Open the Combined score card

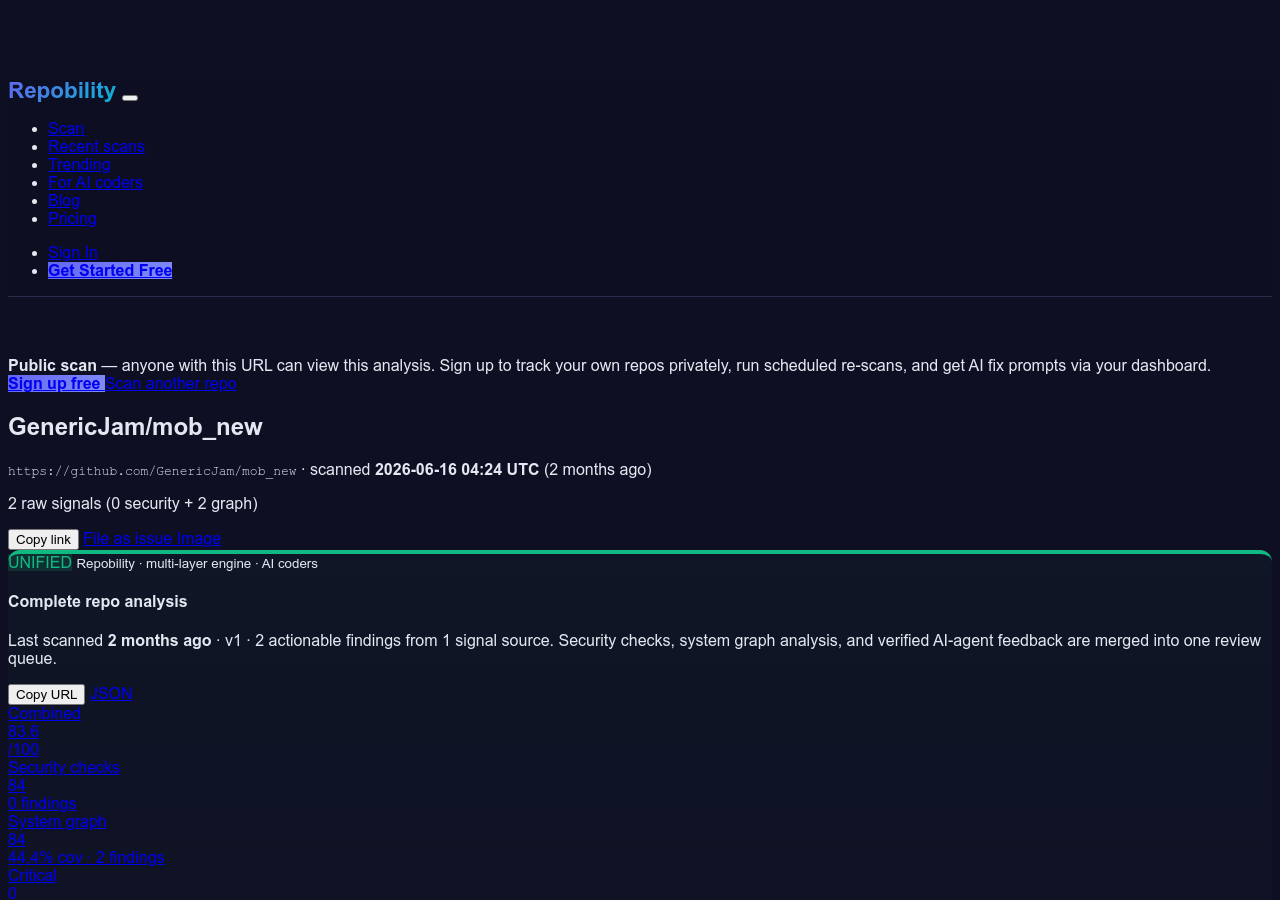click(x=44, y=731)
